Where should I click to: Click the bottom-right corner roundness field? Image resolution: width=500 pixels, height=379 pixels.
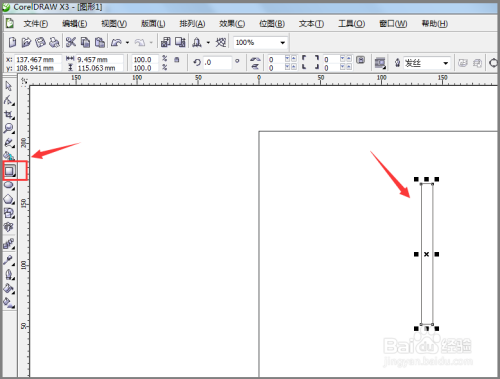[x=332, y=68]
